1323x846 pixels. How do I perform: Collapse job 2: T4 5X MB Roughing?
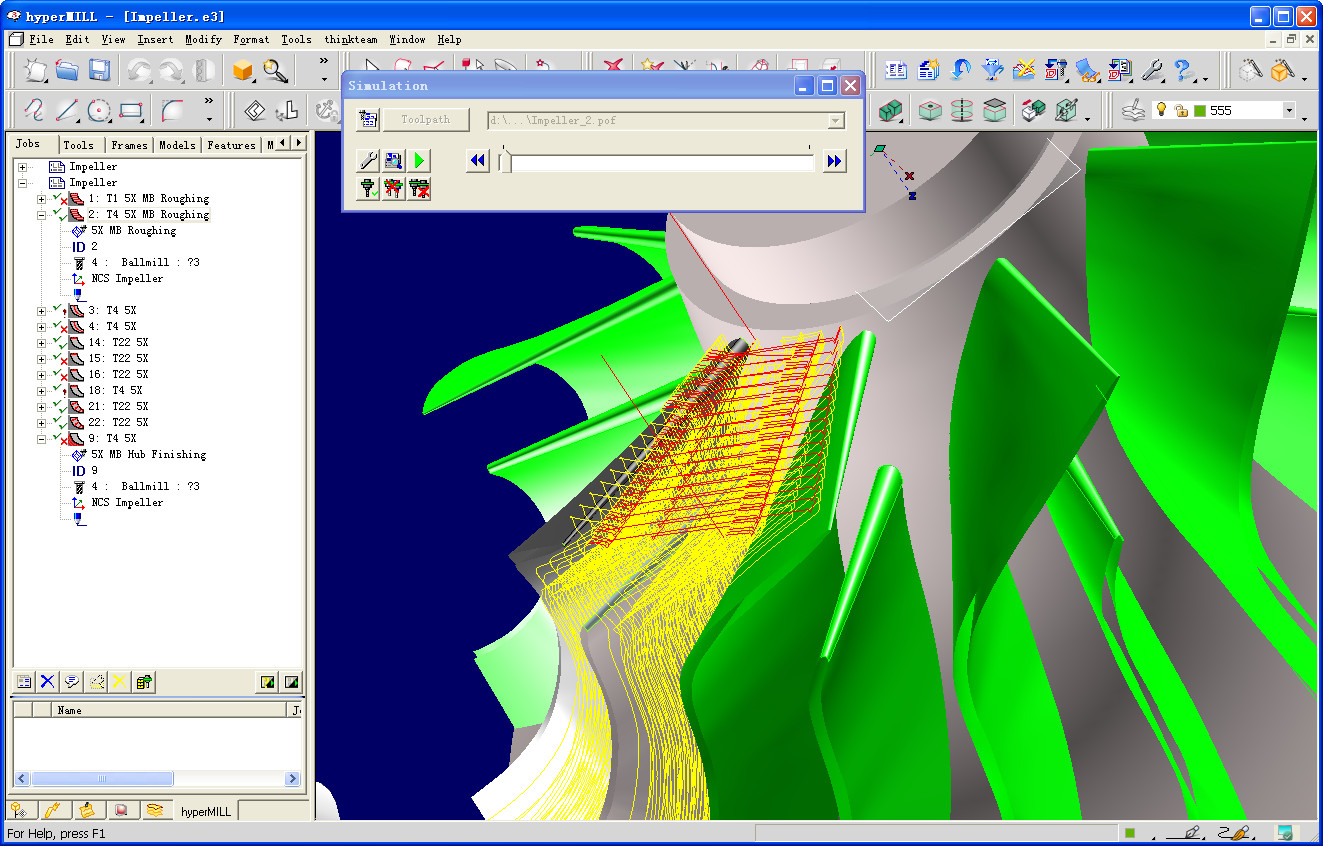click(x=42, y=215)
